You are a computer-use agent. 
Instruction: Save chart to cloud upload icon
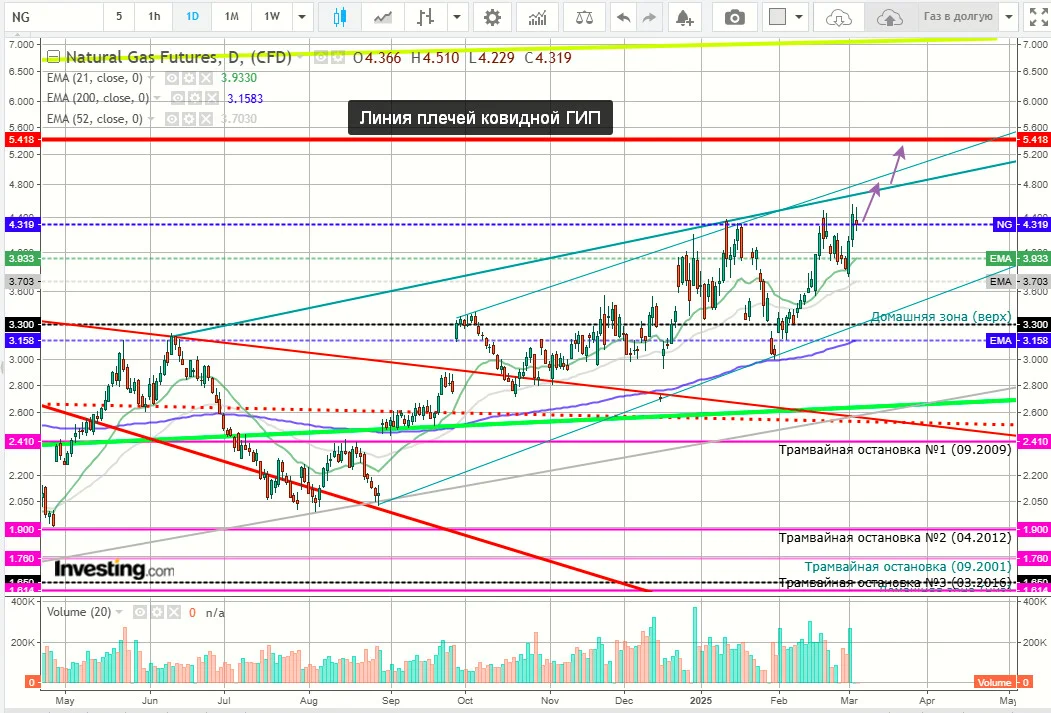point(889,17)
